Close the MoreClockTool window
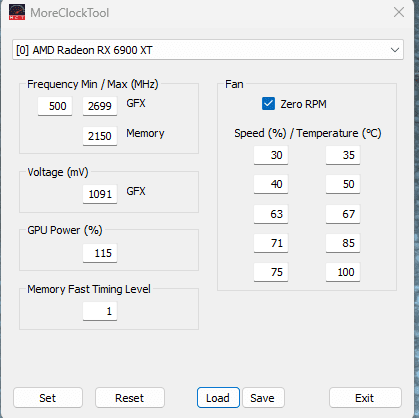419x418 pixels. point(399,13)
